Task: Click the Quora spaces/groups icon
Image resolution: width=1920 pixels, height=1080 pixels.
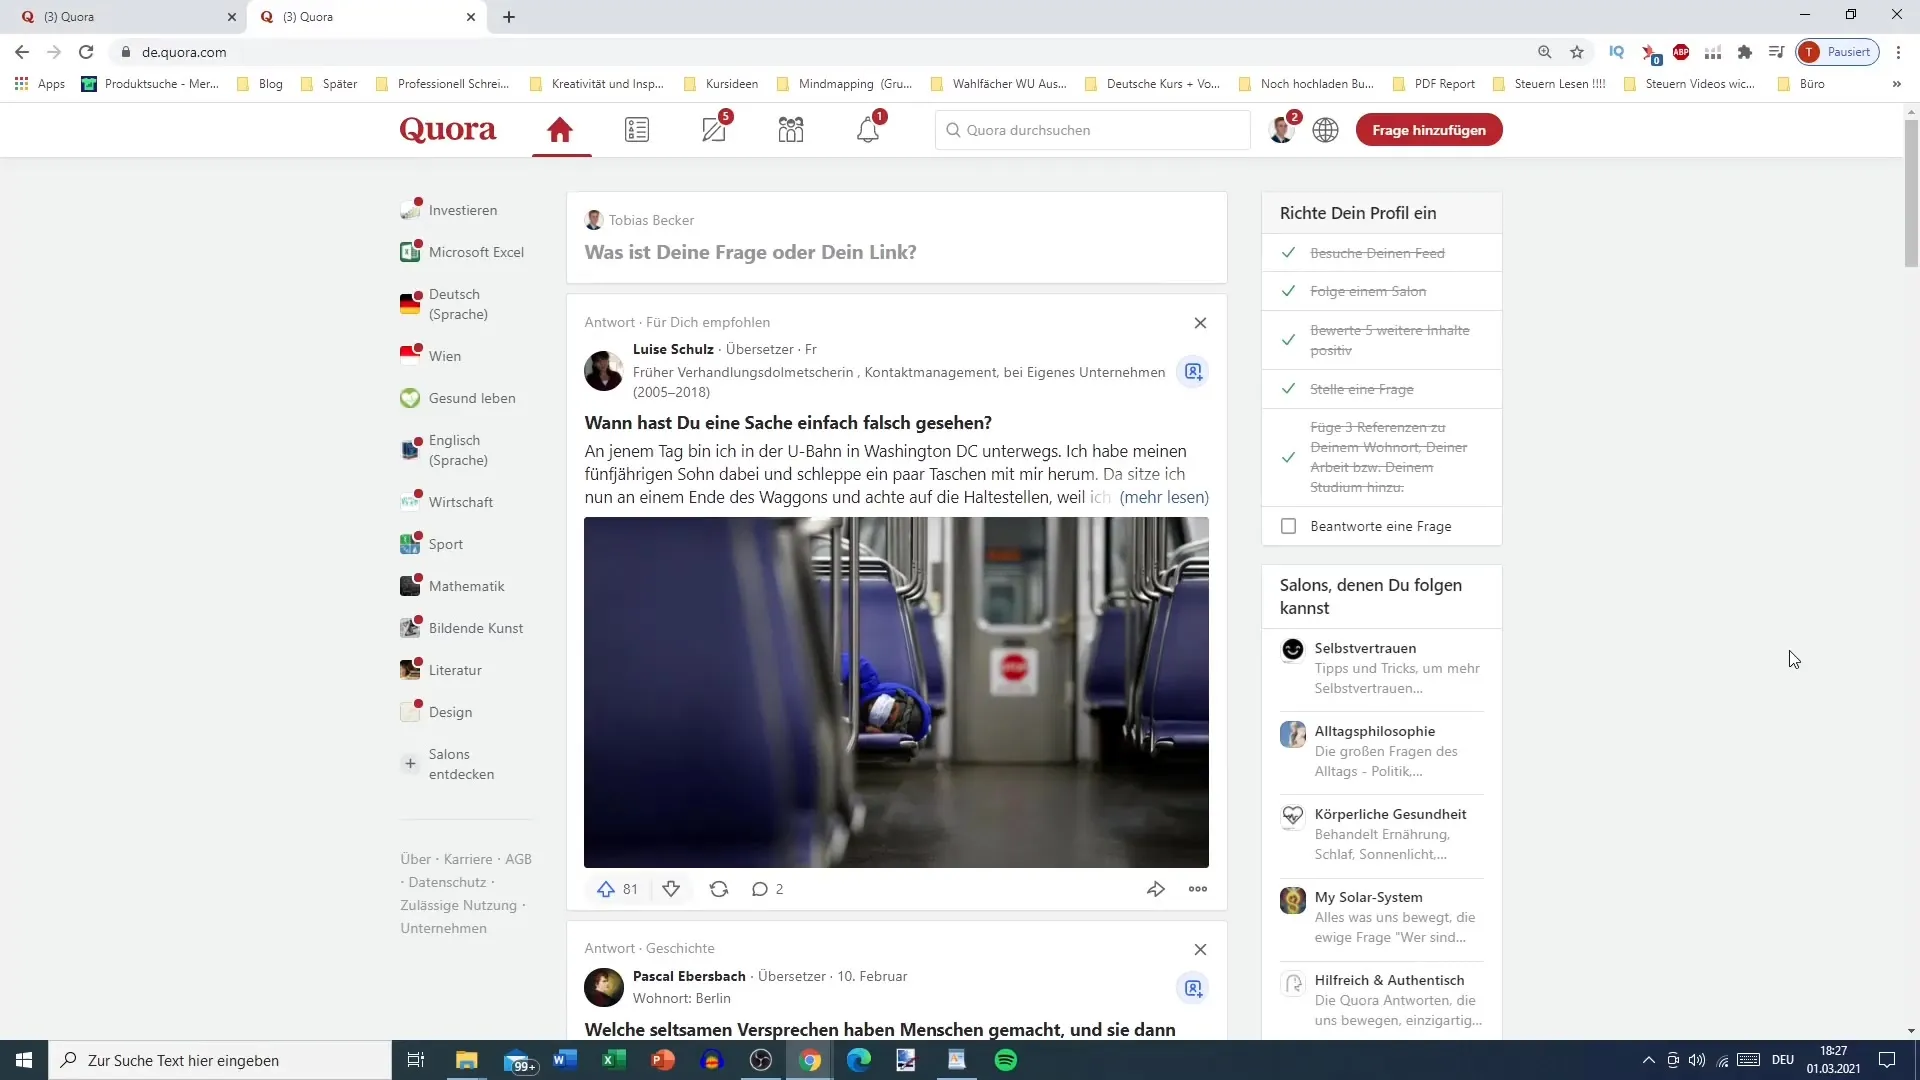Action: pos(791,129)
